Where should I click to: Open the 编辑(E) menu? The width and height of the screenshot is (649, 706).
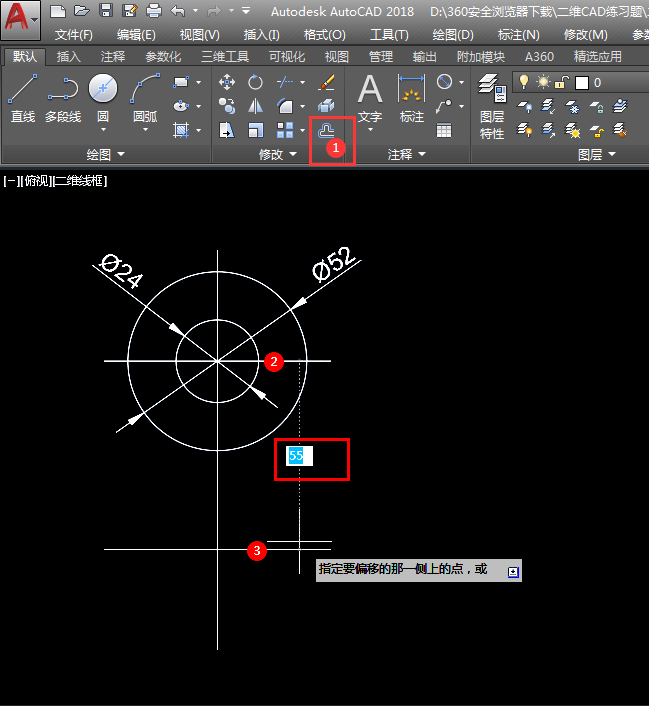(136, 35)
